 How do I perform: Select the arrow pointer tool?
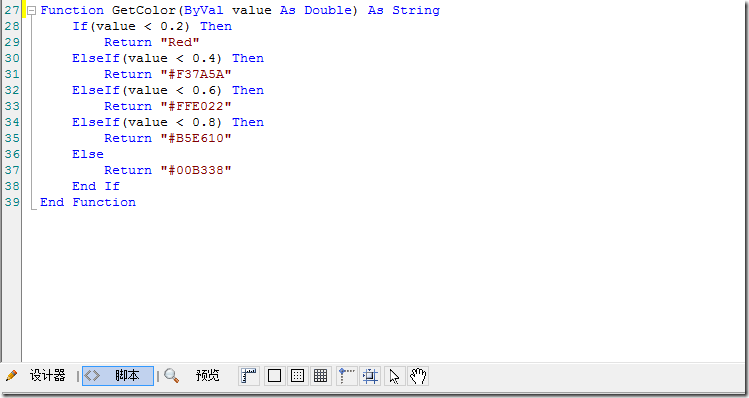click(x=394, y=376)
